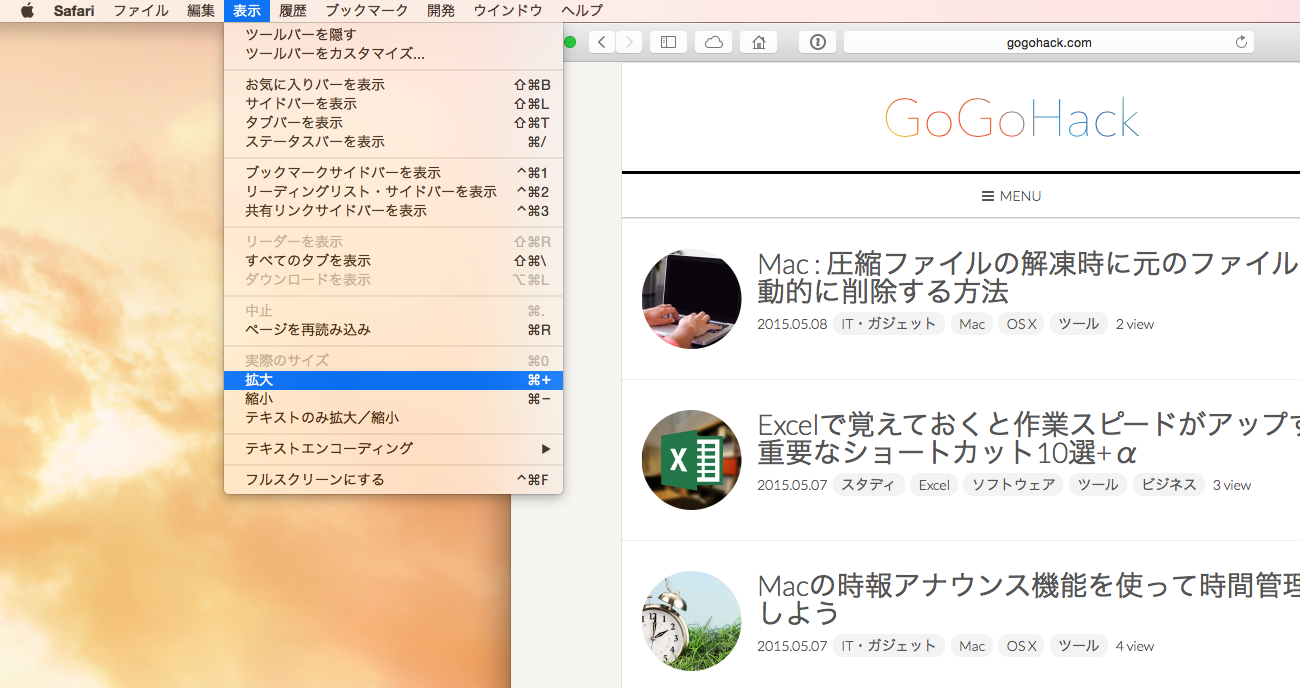The height and width of the screenshot is (688, 1300).
Task: Click IT・ガジェット tag on first article
Action: [889, 324]
